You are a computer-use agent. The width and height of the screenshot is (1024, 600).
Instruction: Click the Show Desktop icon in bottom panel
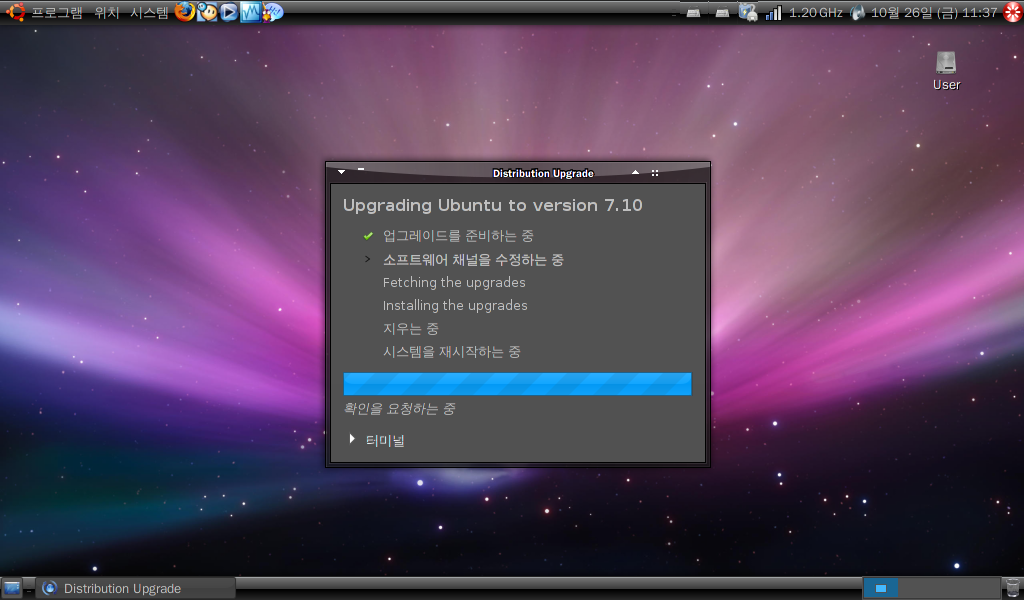pos(12,588)
